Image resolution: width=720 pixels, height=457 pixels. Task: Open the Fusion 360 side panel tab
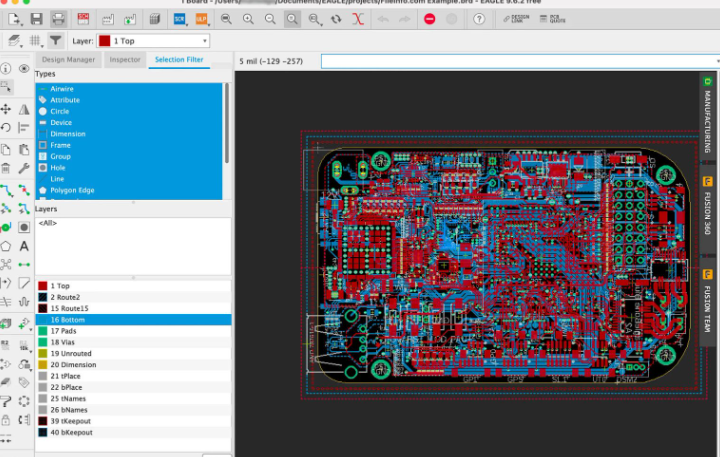[707, 207]
